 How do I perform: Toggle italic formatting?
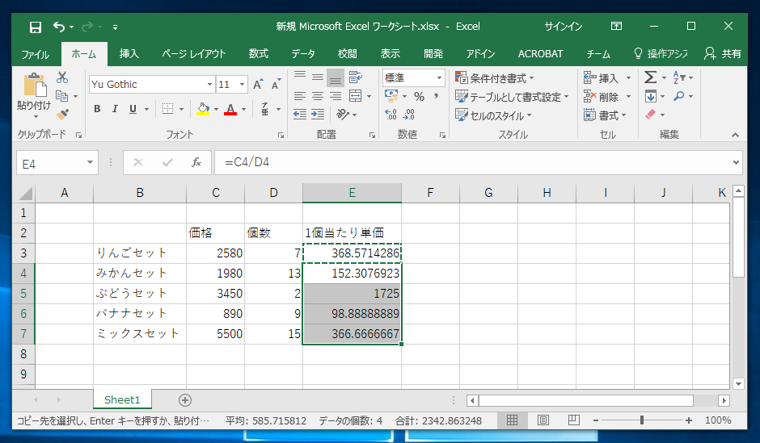click(x=116, y=109)
